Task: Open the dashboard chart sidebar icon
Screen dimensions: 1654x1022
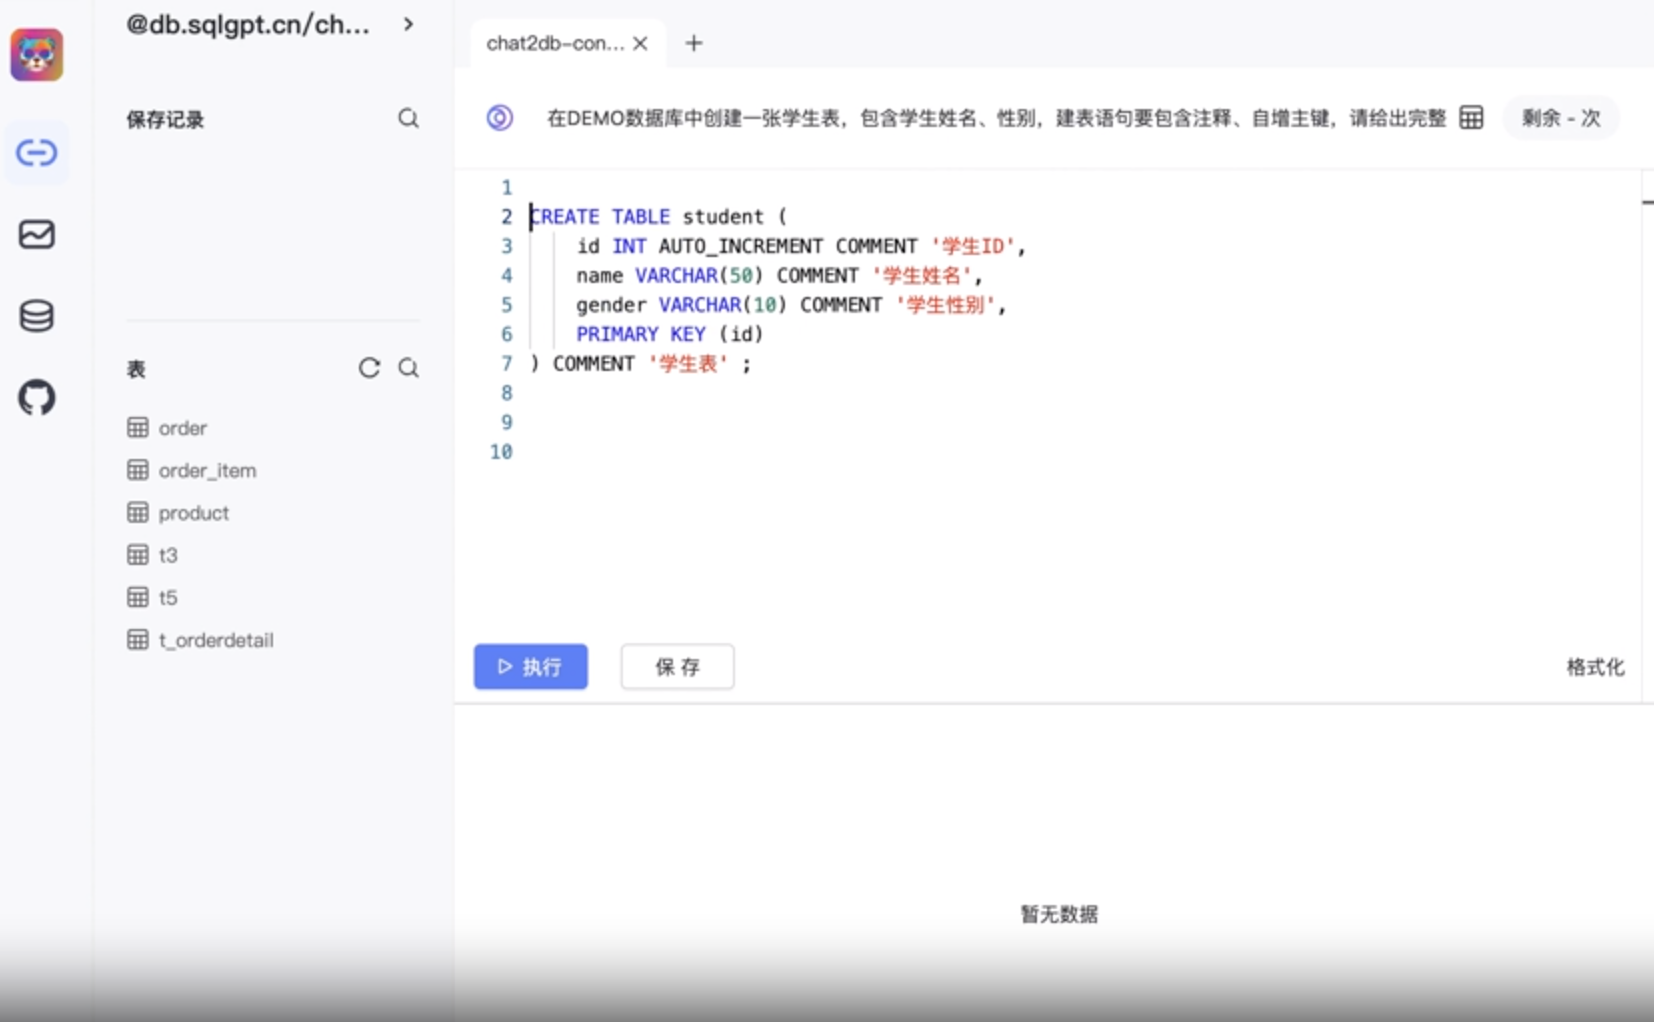Action: (37, 235)
